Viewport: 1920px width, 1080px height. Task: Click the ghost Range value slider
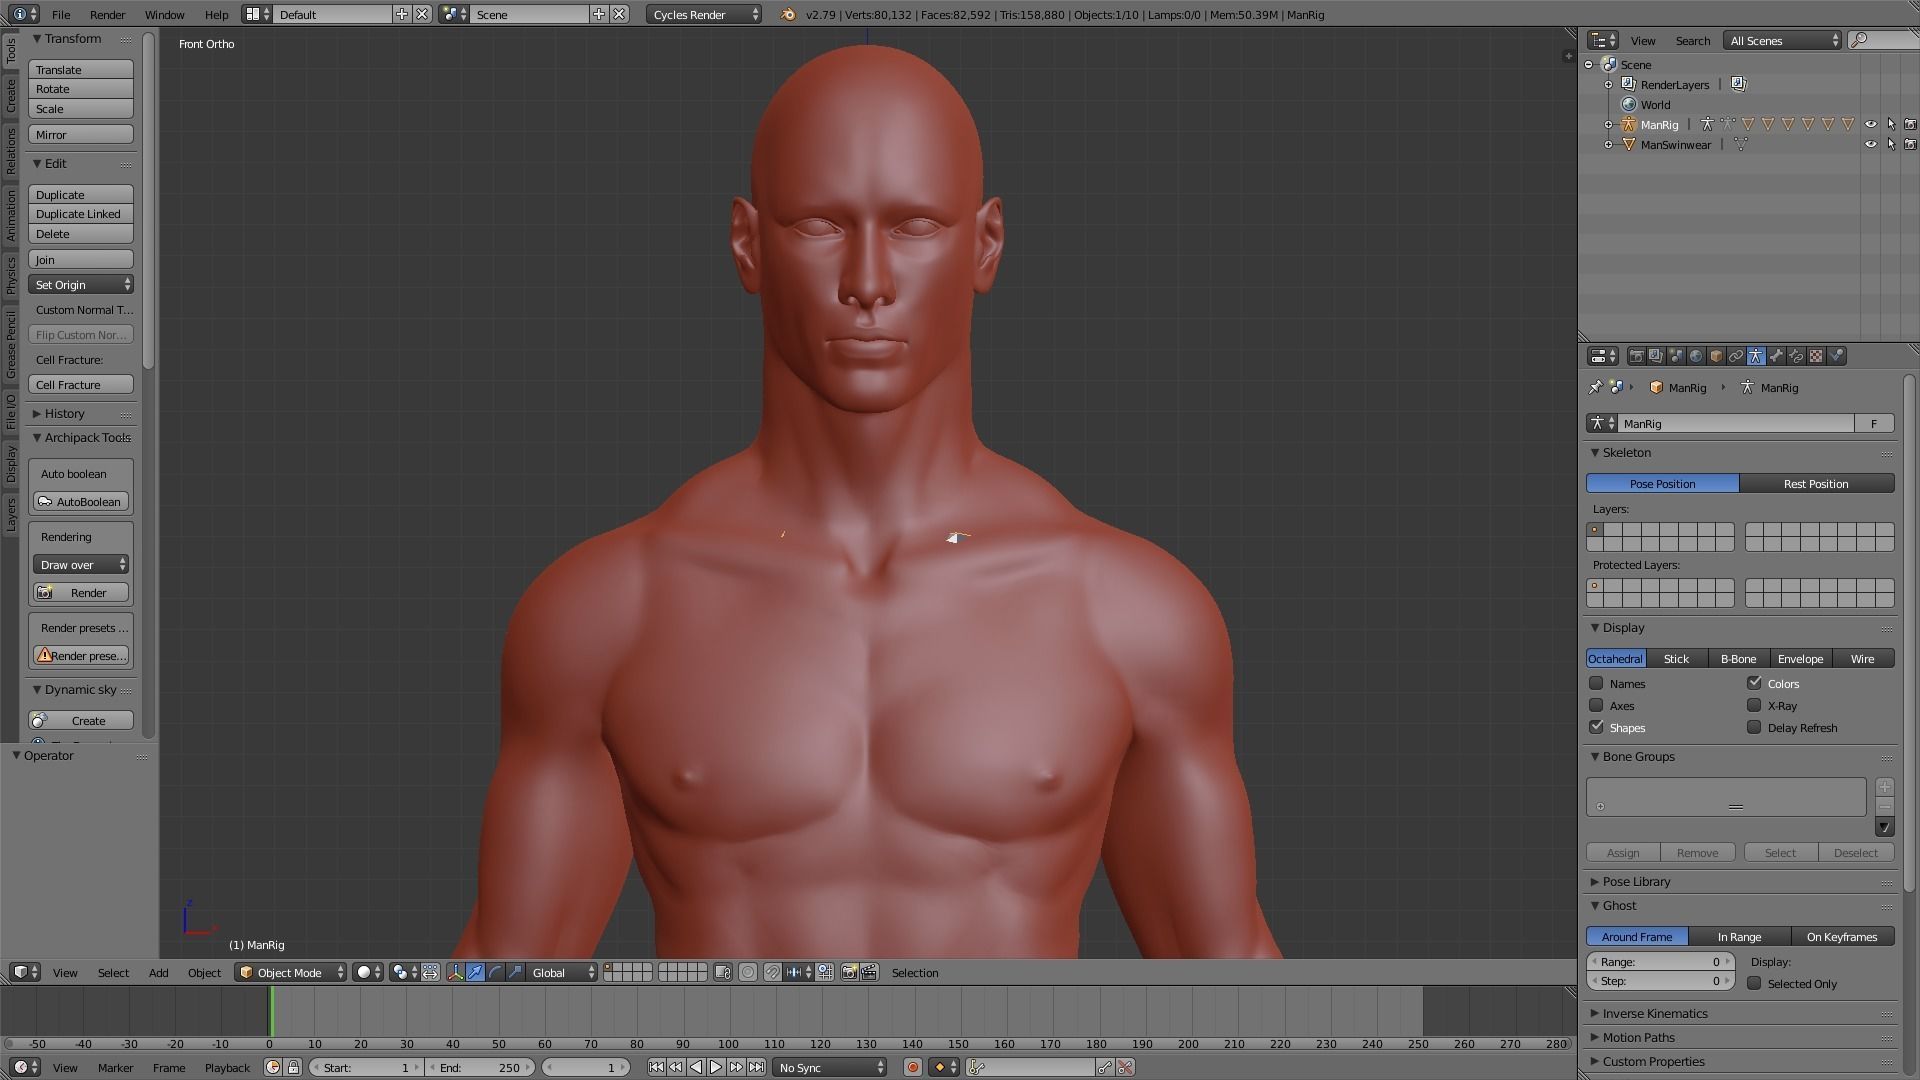(x=1660, y=961)
